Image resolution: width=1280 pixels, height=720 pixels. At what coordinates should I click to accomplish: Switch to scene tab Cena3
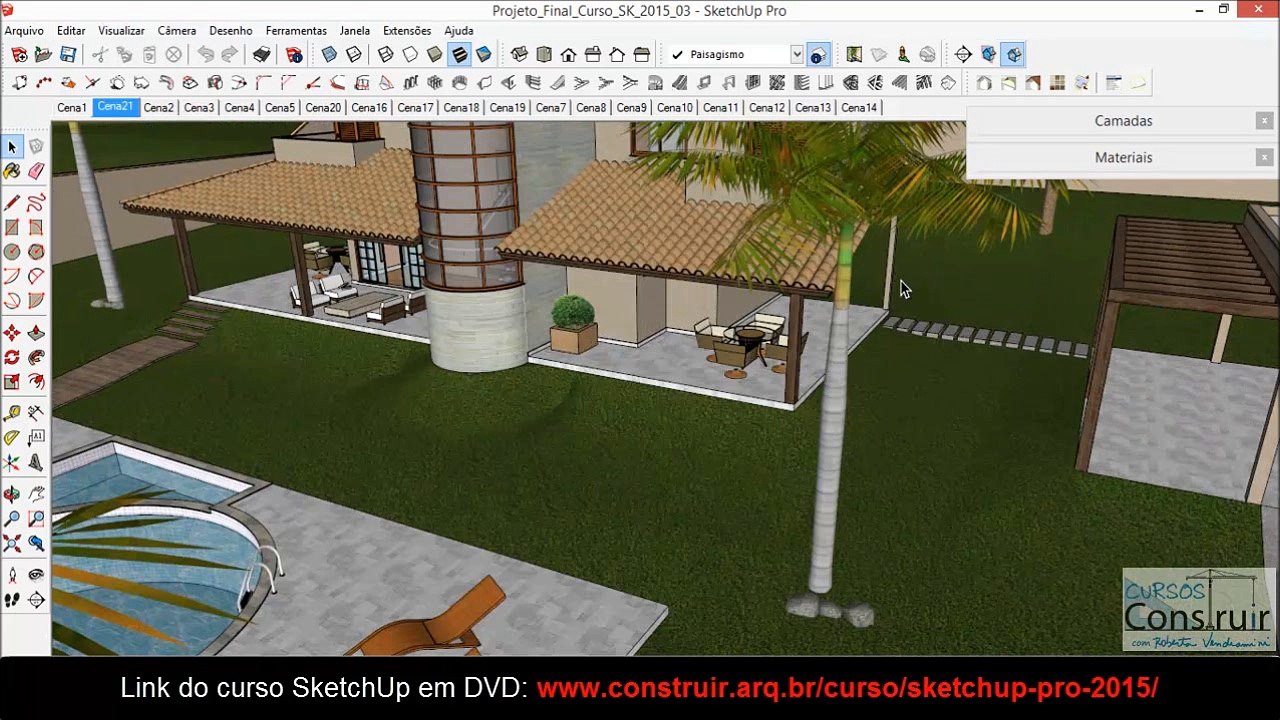tap(199, 107)
